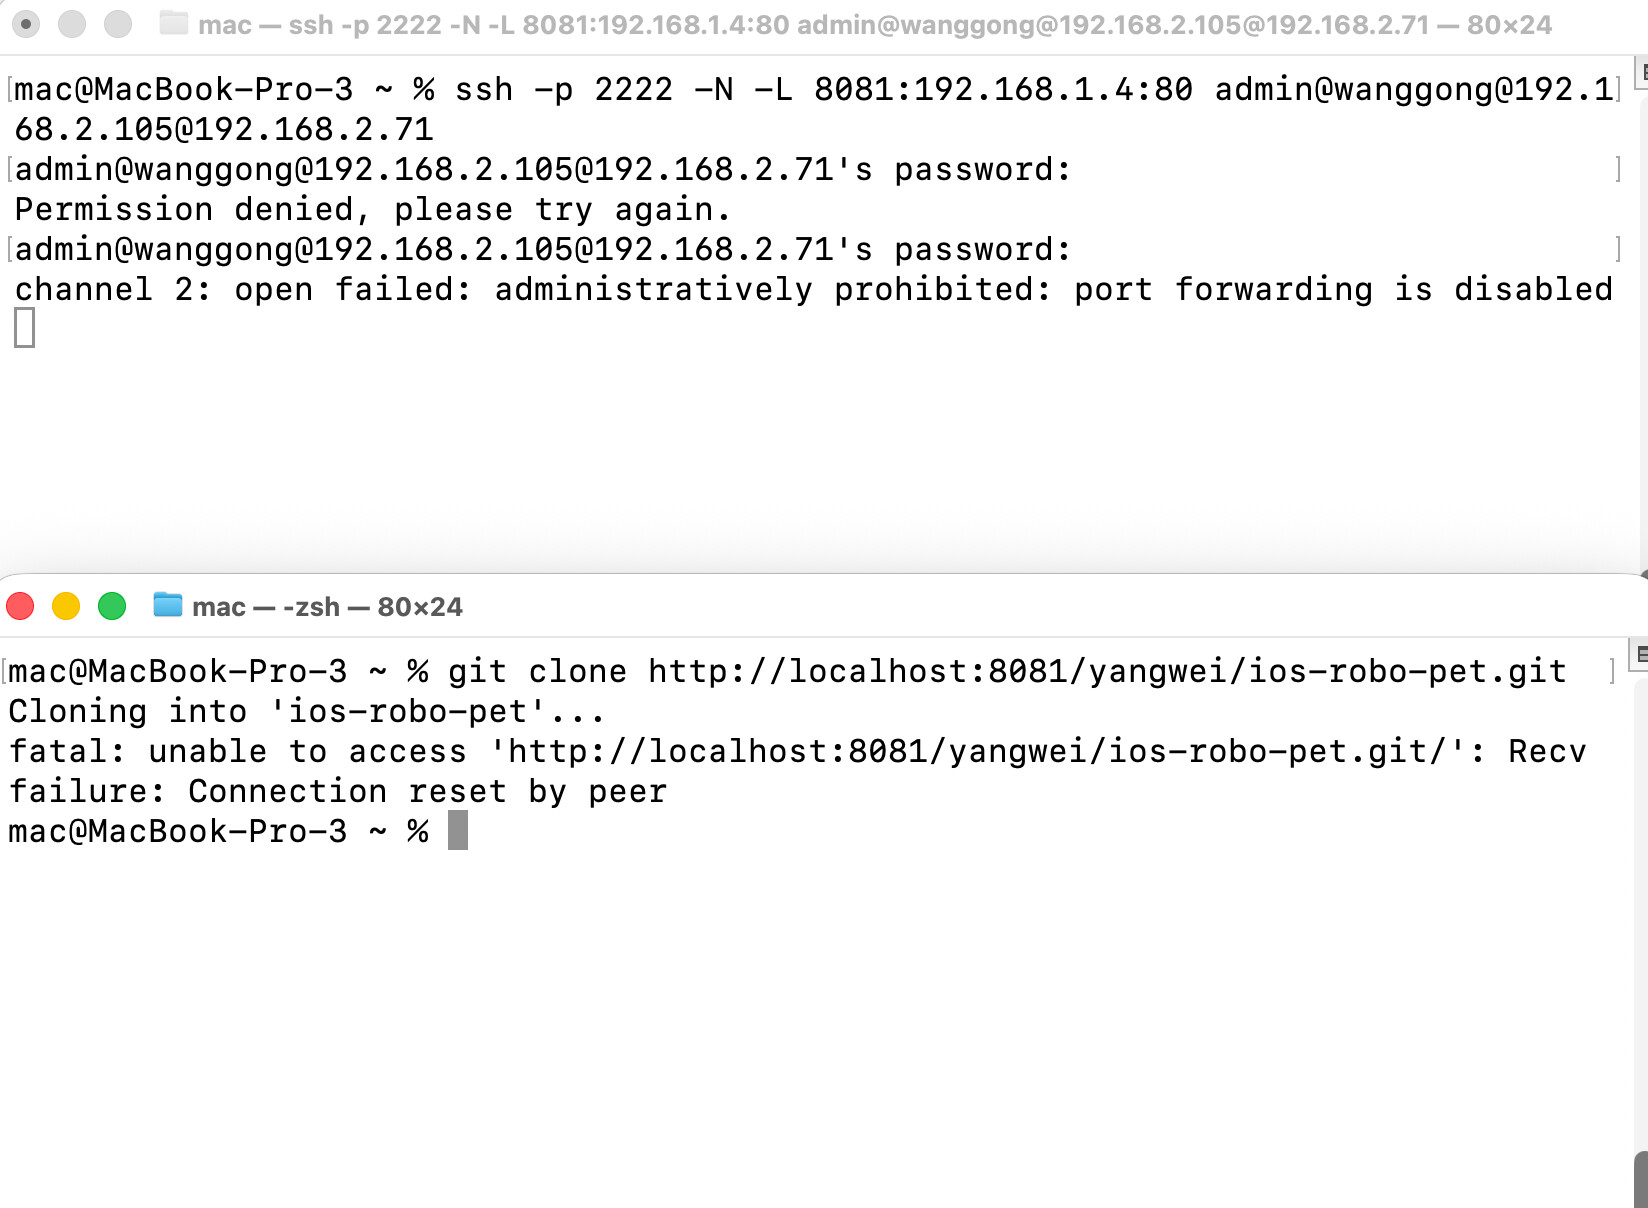Minimize the zsh window with yellow button
The height and width of the screenshot is (1208, 1648).
click(66, 606)
